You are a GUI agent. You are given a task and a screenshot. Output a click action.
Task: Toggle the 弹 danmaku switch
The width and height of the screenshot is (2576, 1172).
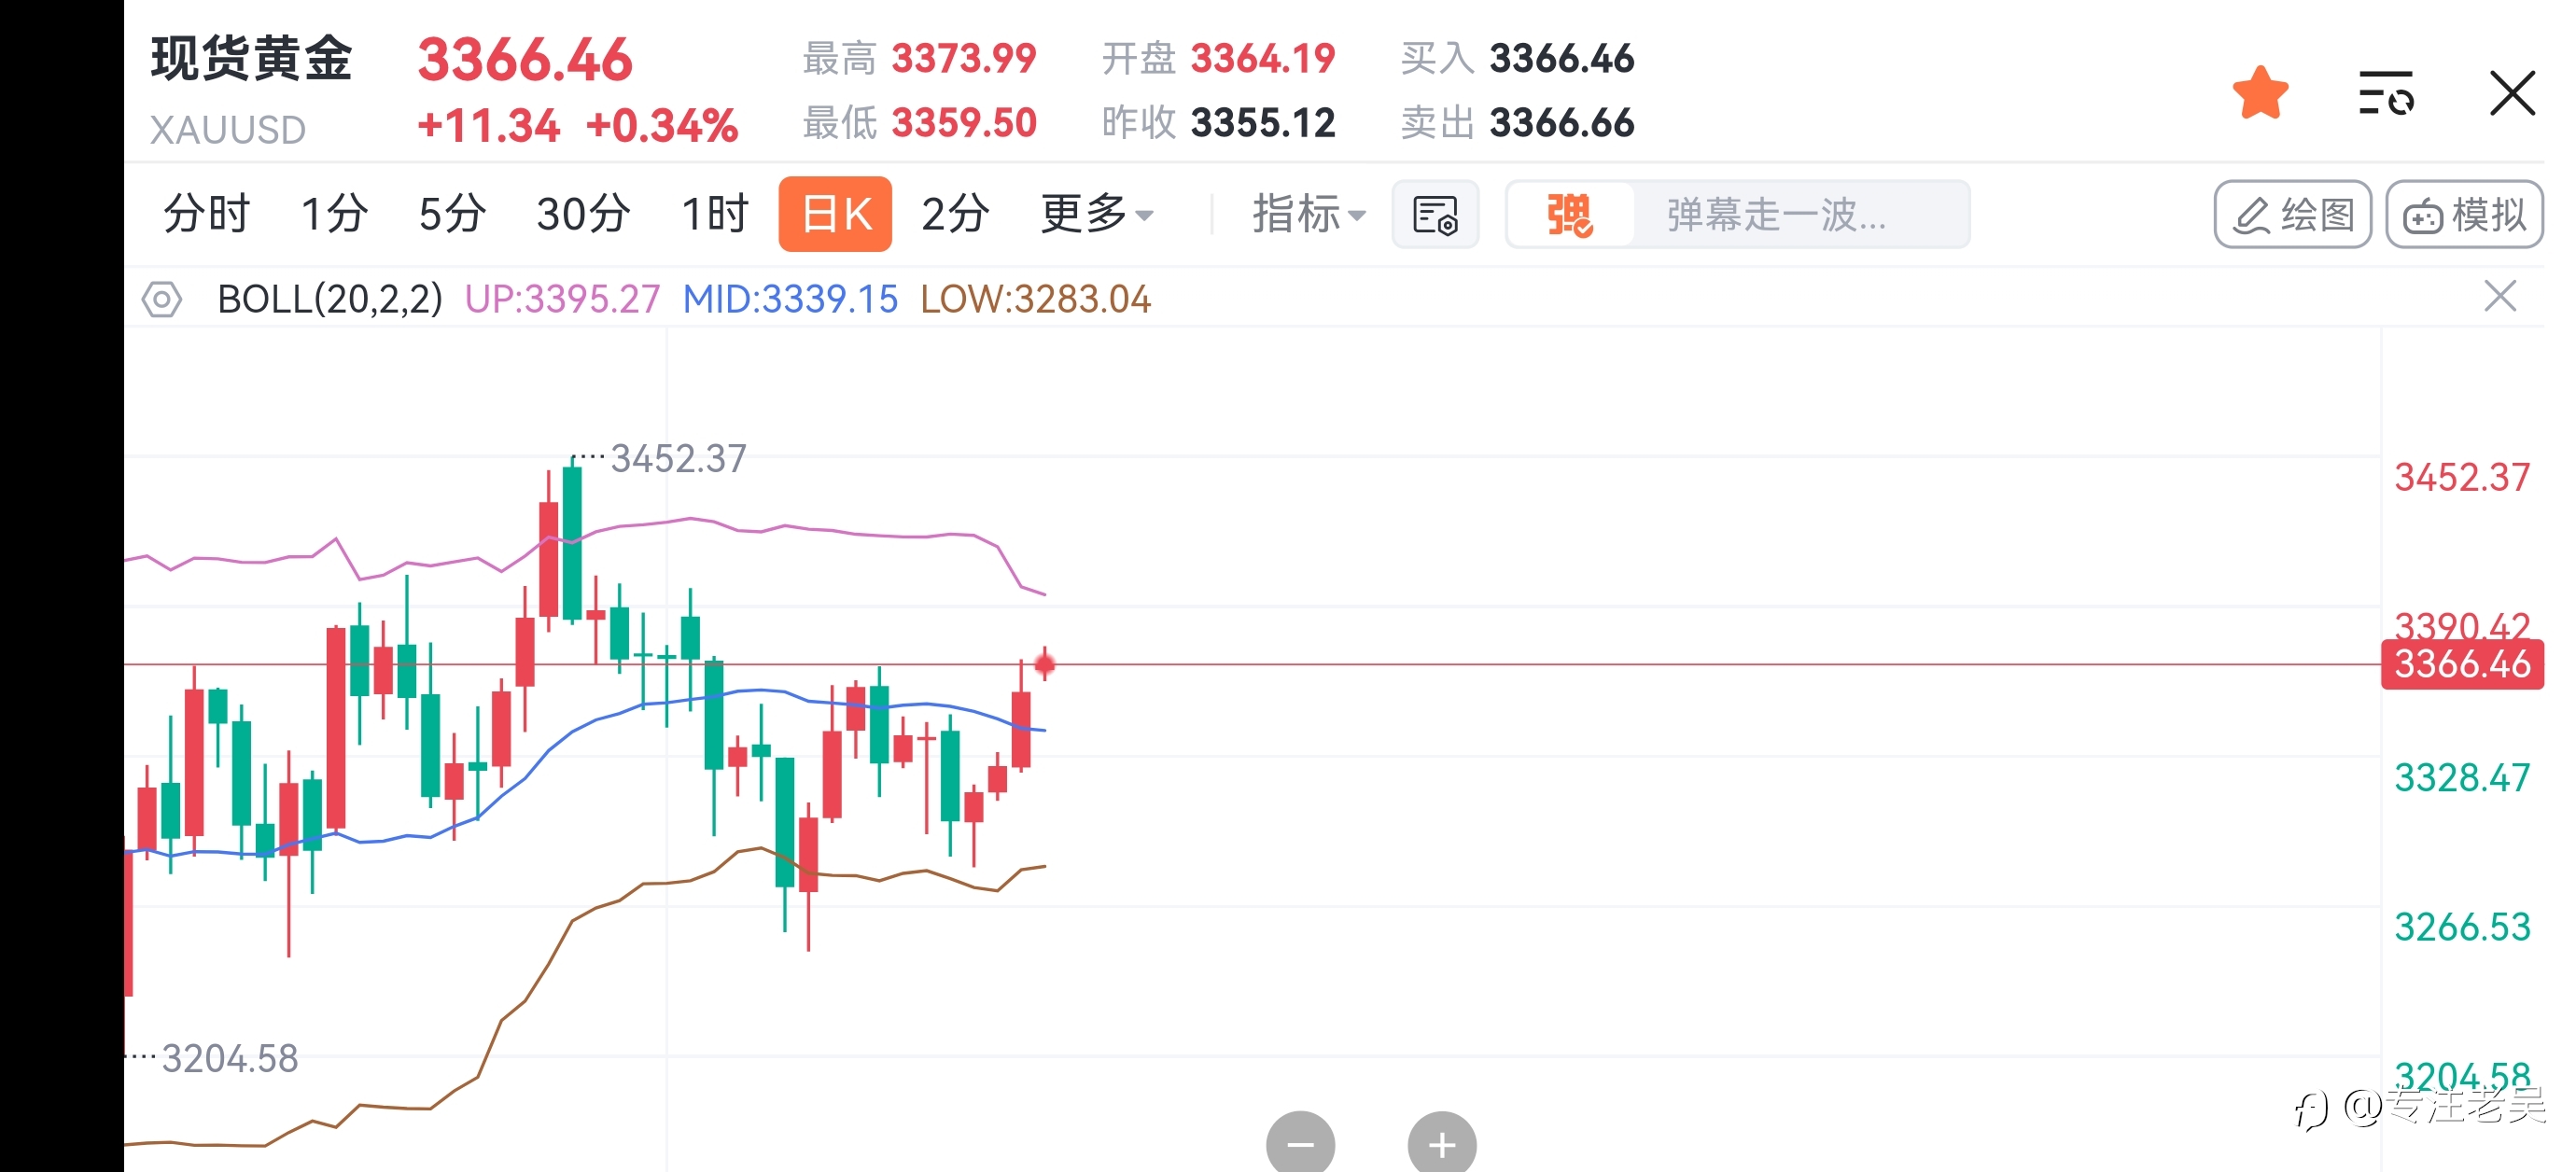click(1570, 215)
